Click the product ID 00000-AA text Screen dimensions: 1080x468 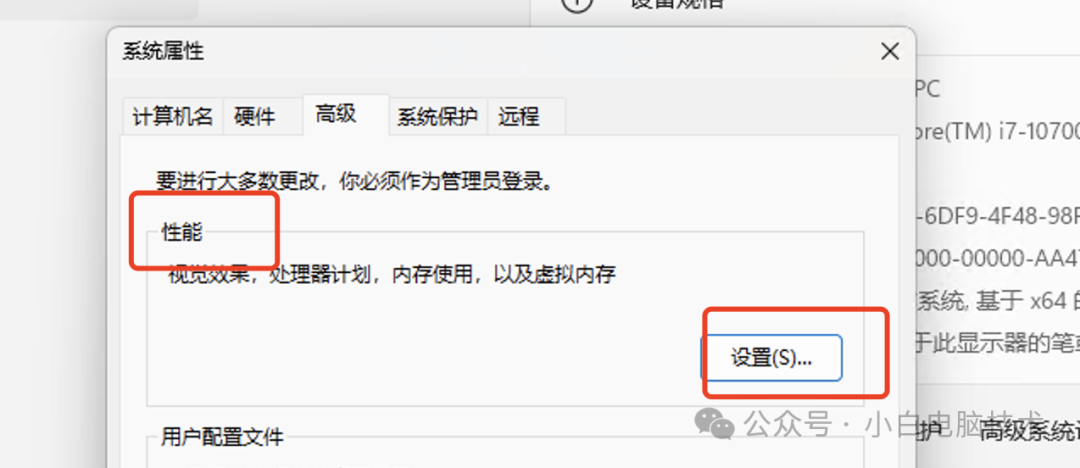tap(998, 258)
